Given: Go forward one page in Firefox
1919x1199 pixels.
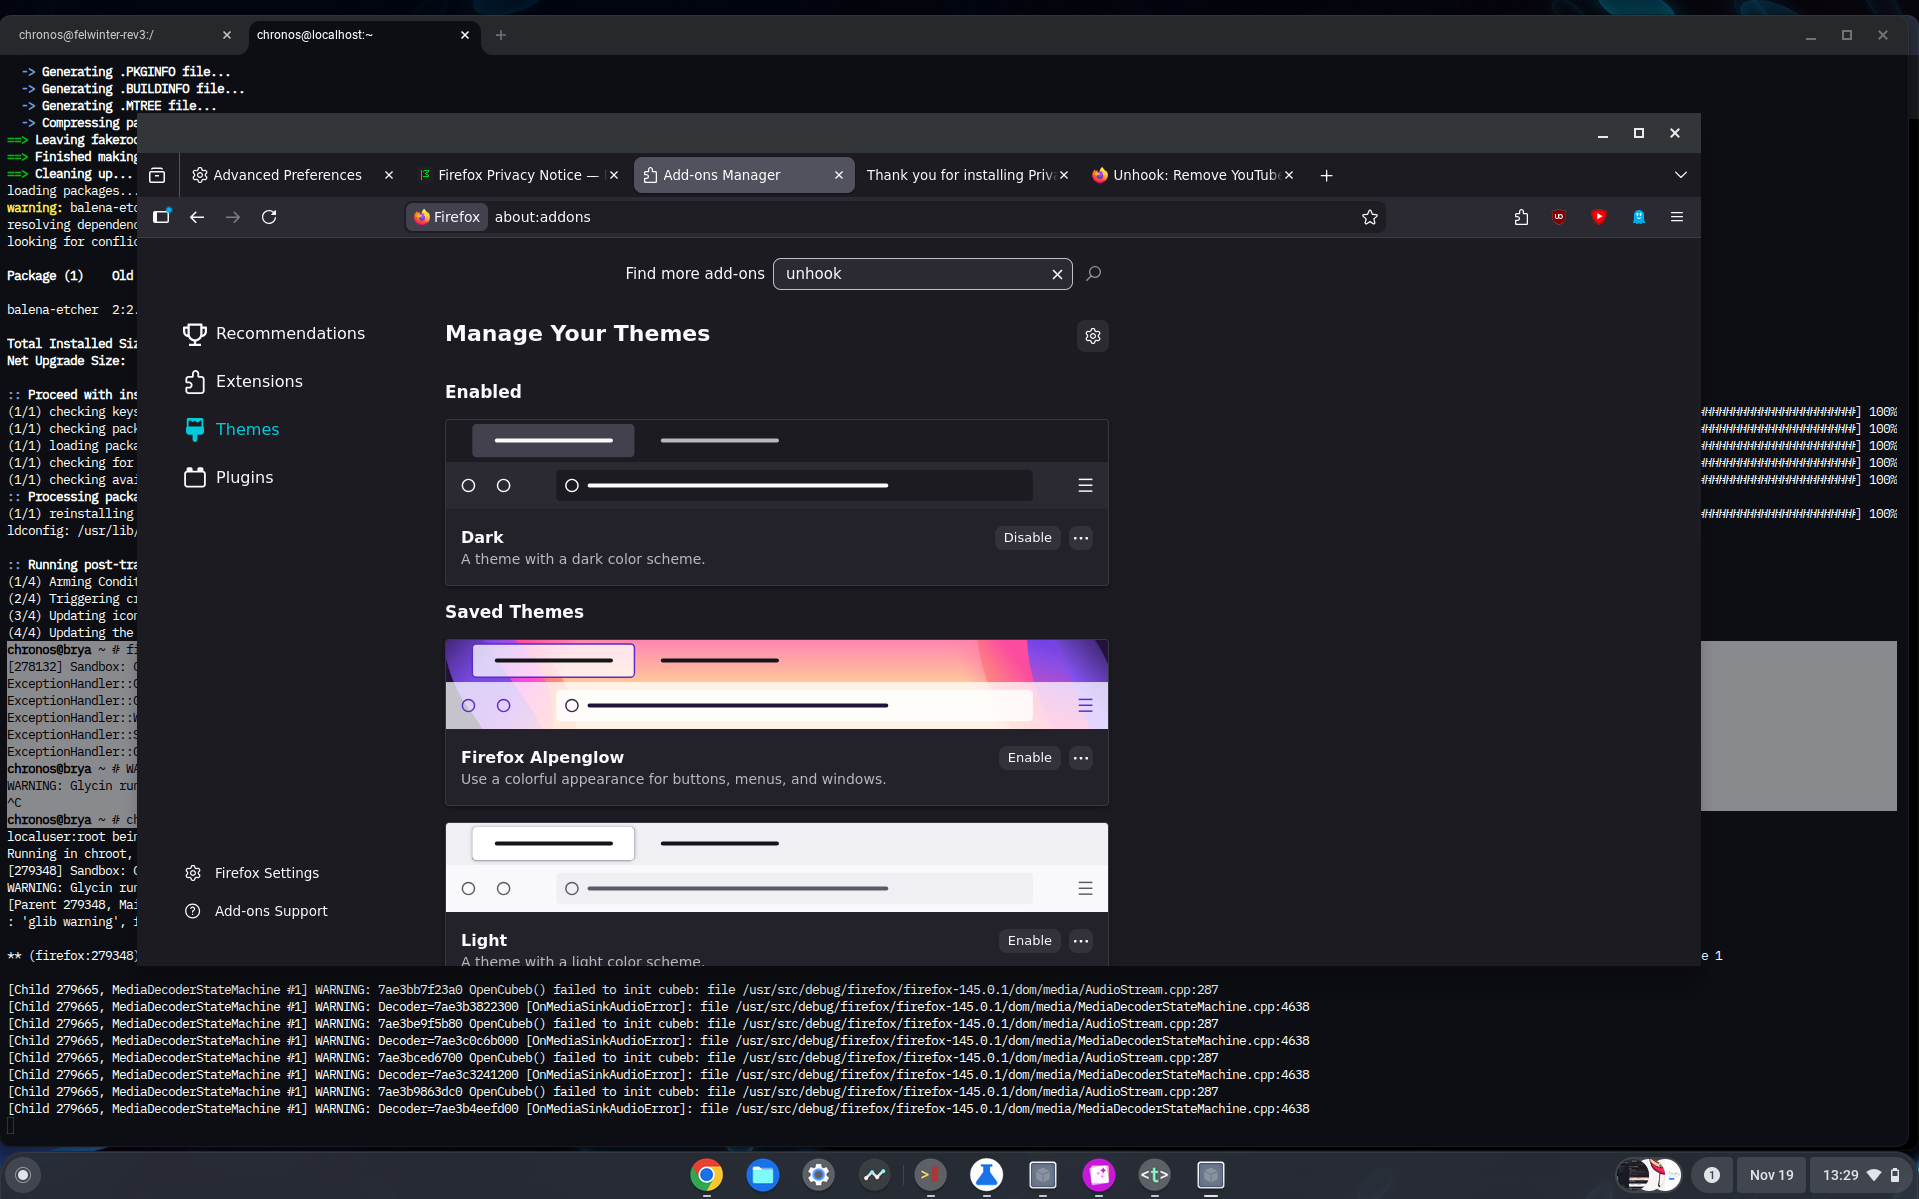Looking at the screenshot, I should [233, 217].
